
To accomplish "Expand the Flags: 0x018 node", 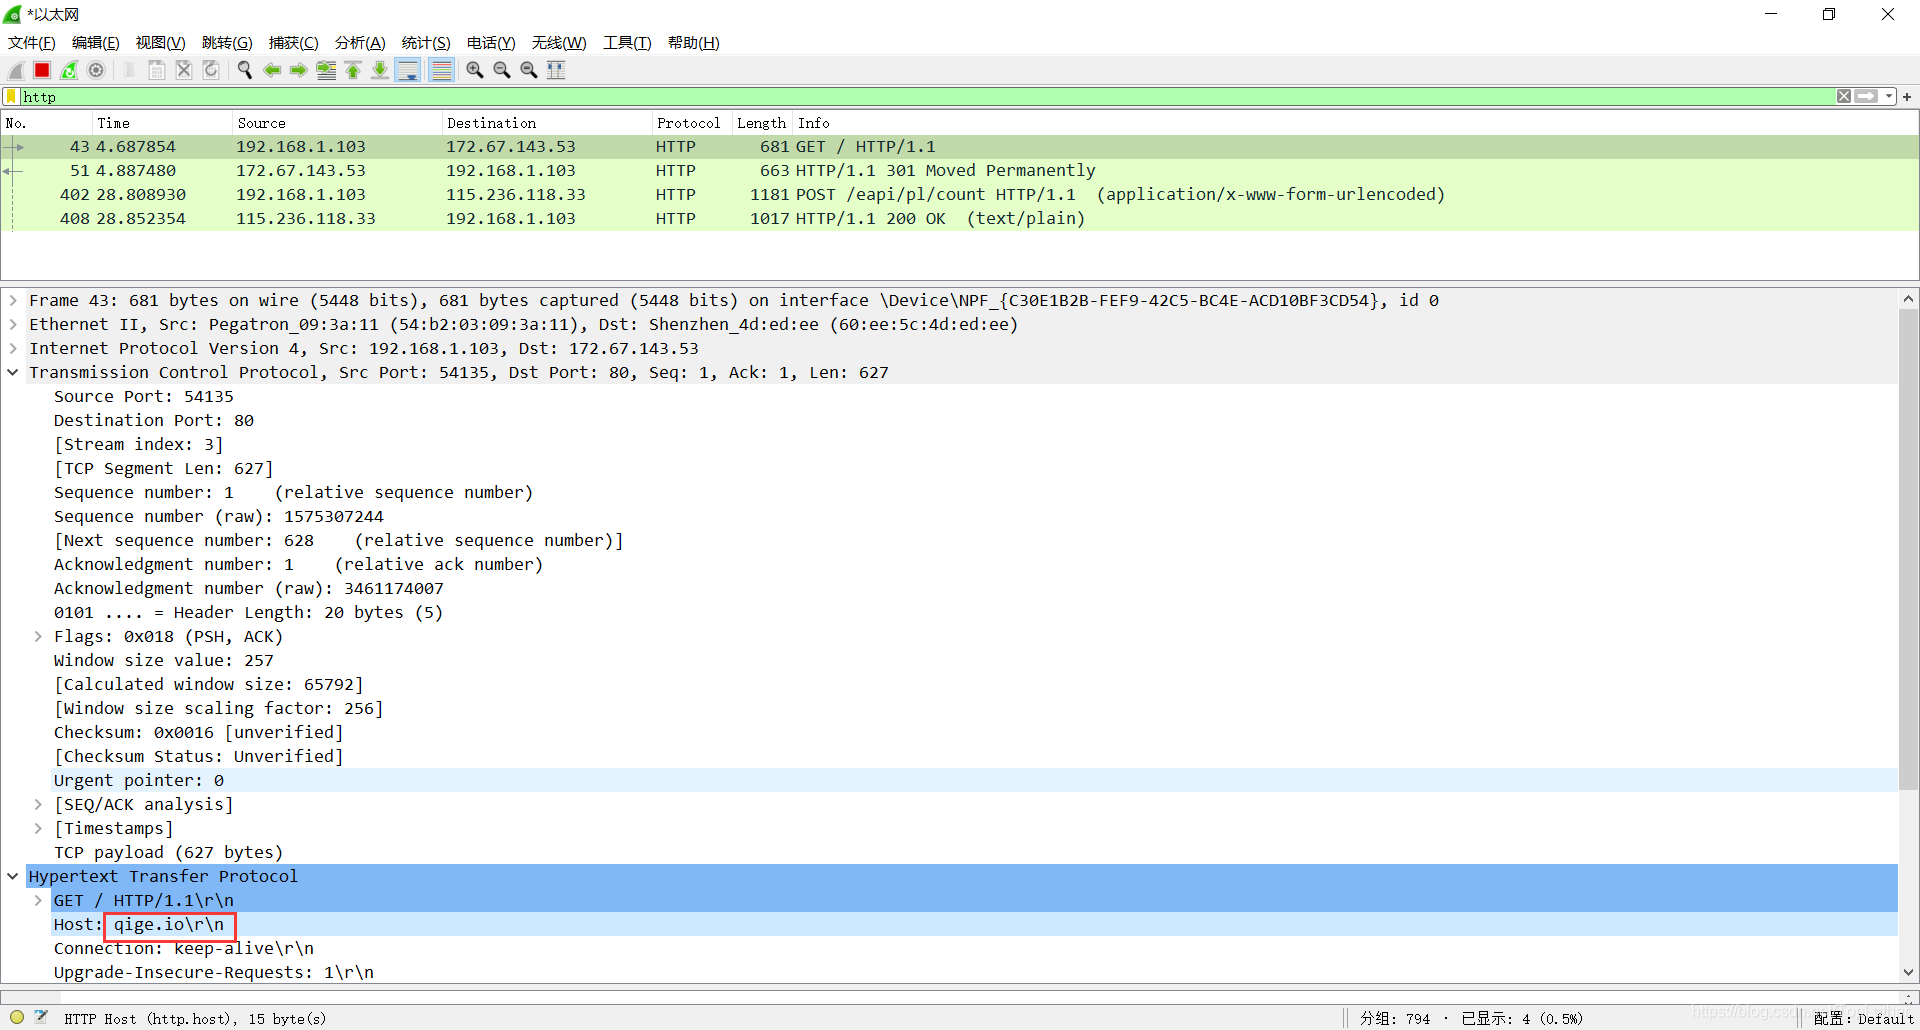I will (x=38, y=636).
